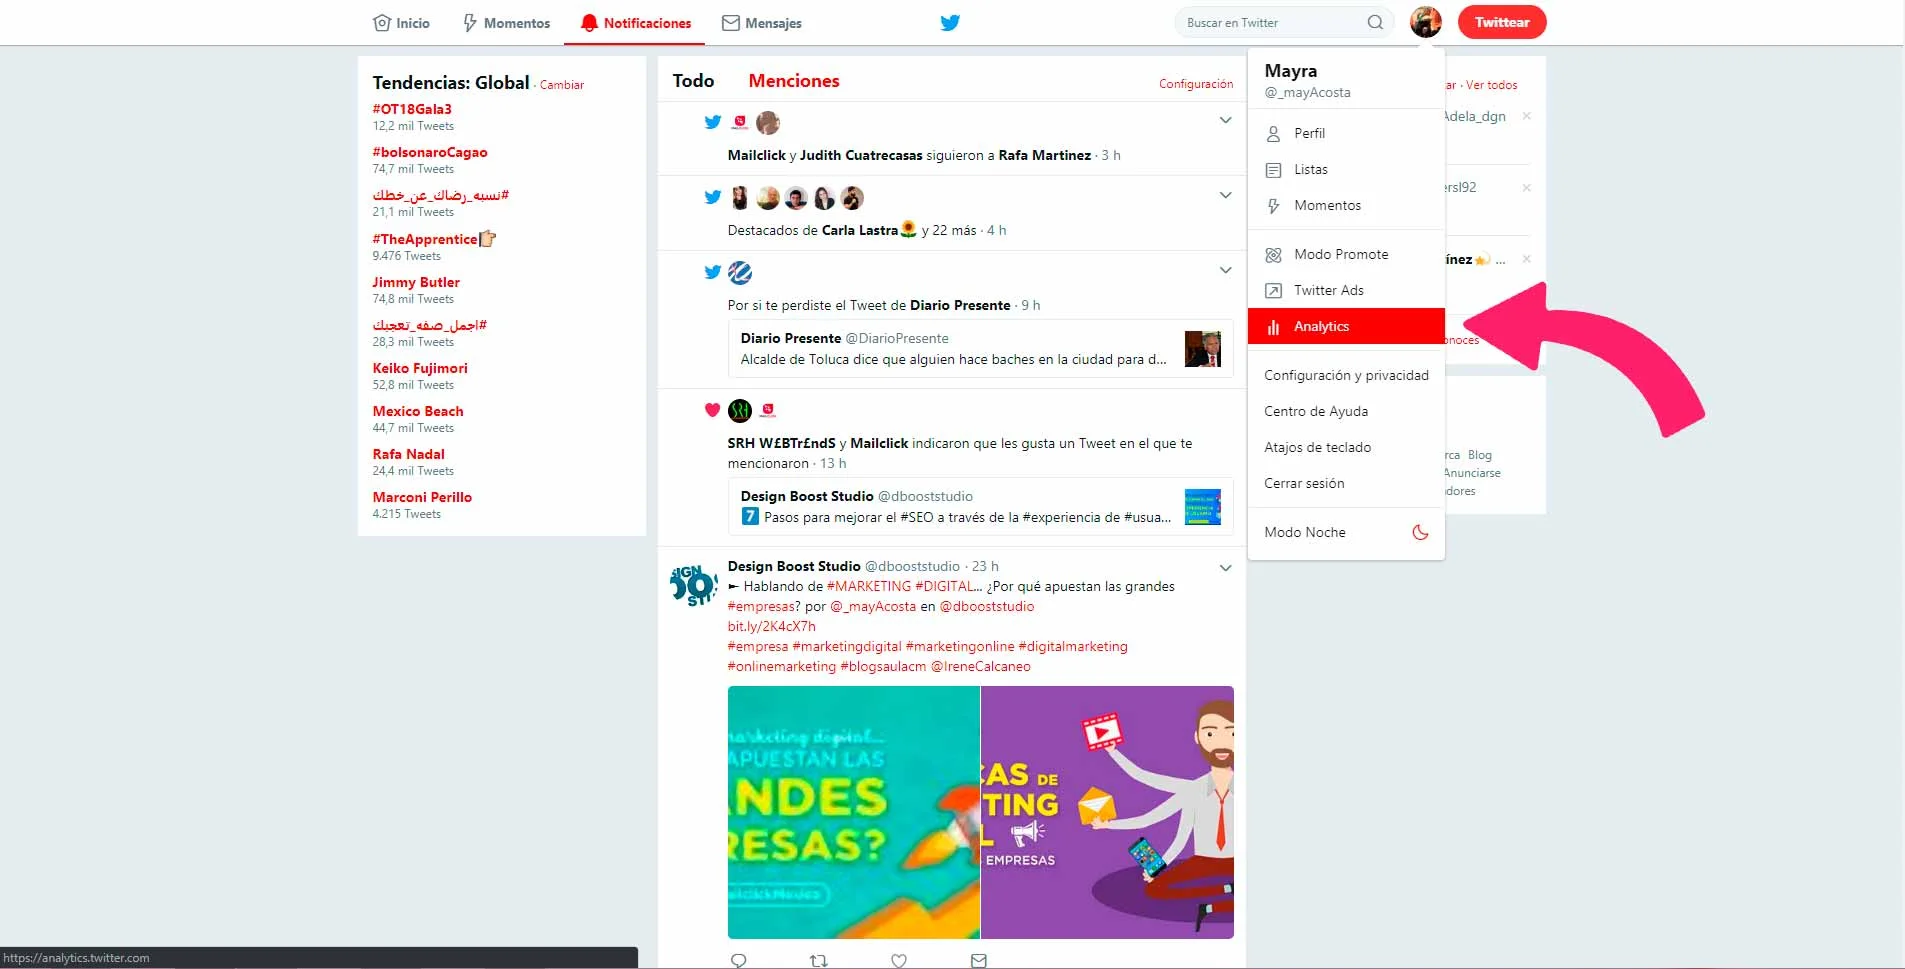Viewport: 1905px width, 969px height.
Task: Open the profile avatar menu
Action: (1425, 22)
